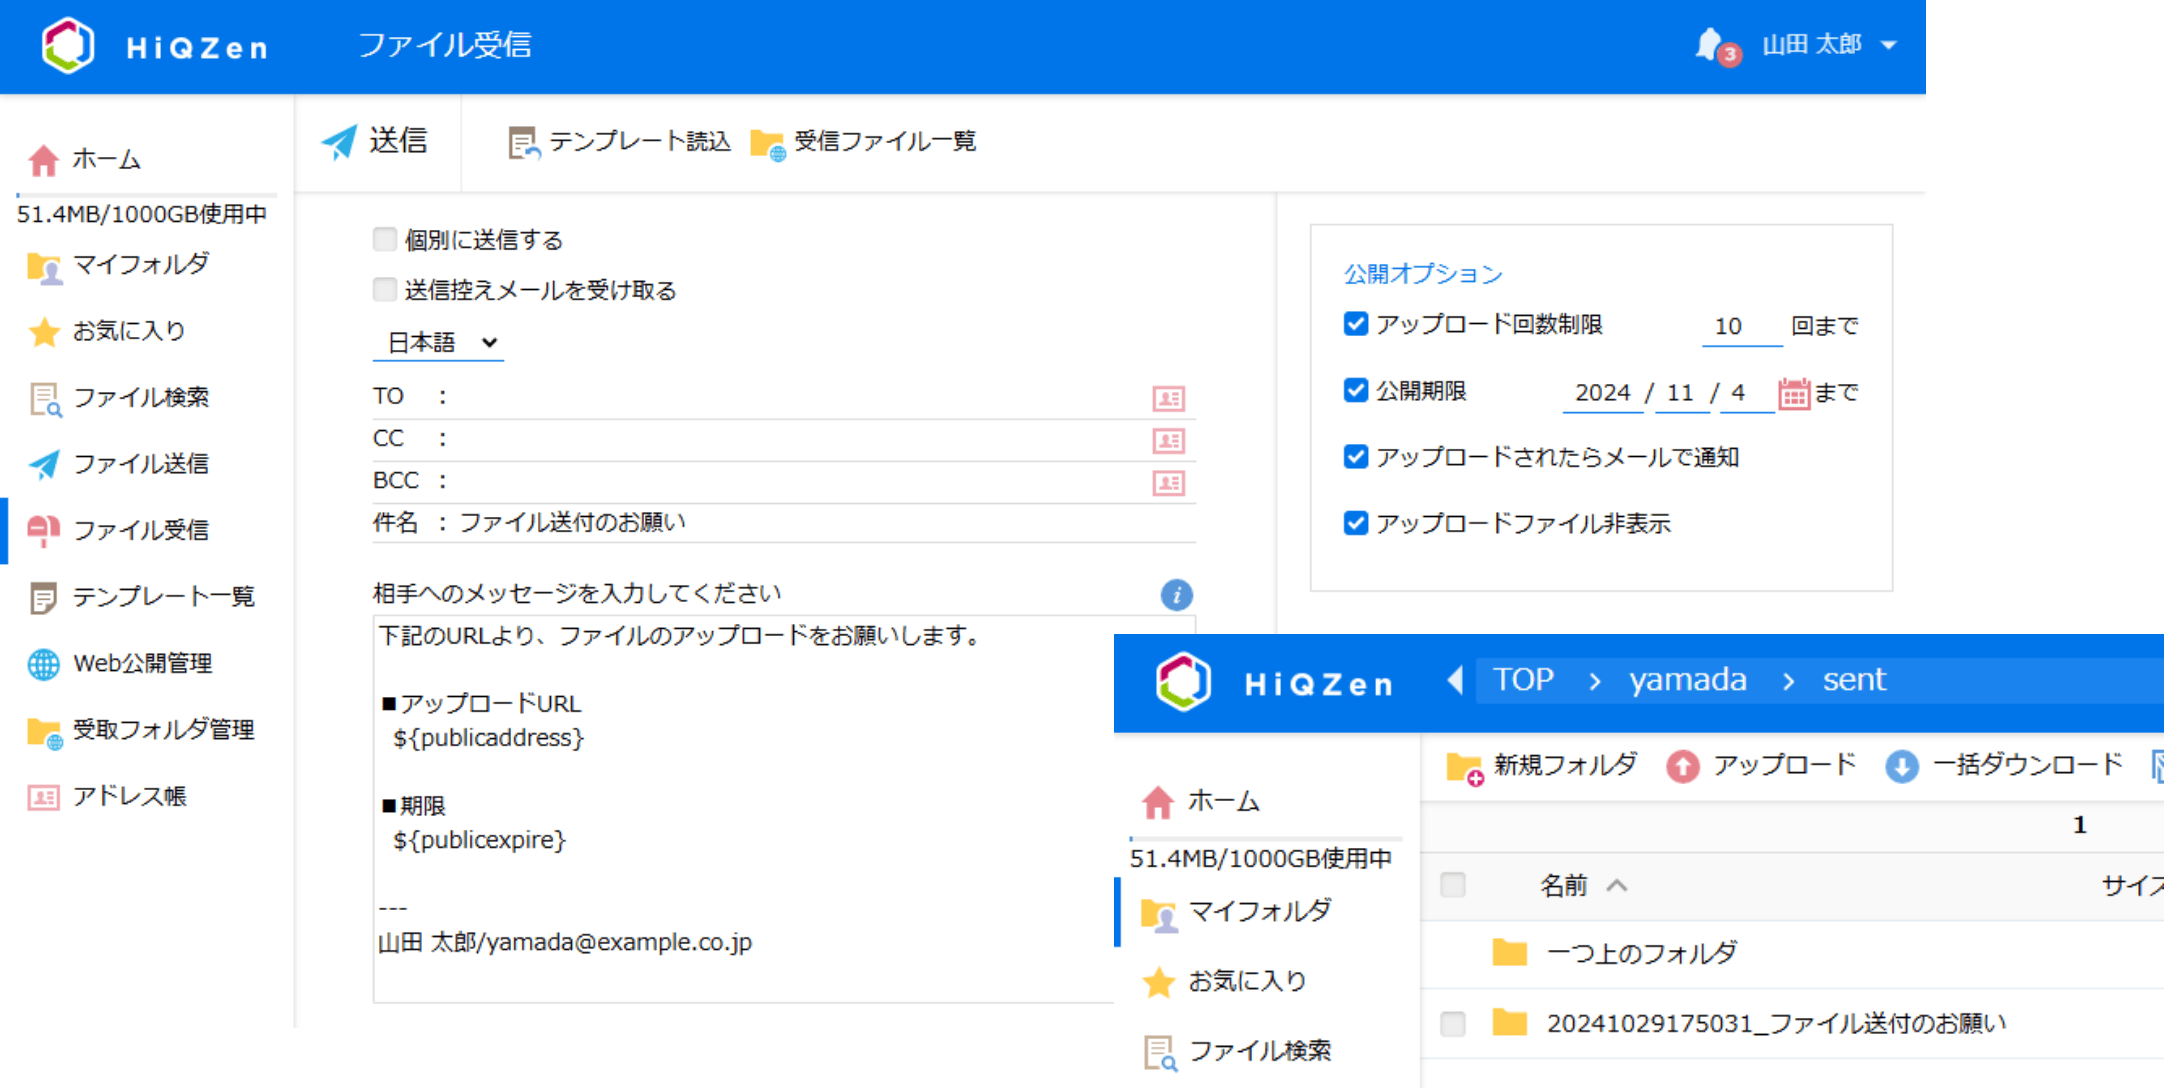This screenshot has width=2164, height=1088.
Task: Open the calendar date picker icon
Action: pos(1794,394)
